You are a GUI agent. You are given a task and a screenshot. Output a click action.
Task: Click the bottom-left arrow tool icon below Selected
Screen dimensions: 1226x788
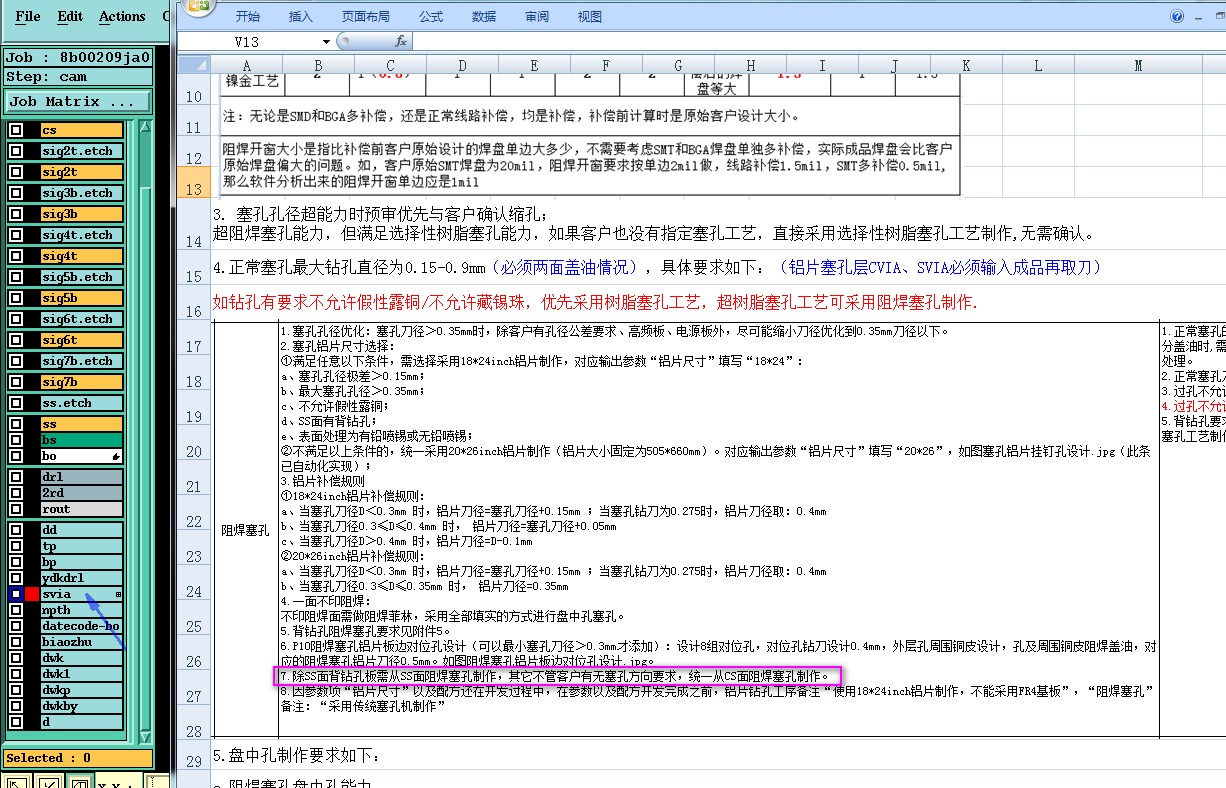16,781
